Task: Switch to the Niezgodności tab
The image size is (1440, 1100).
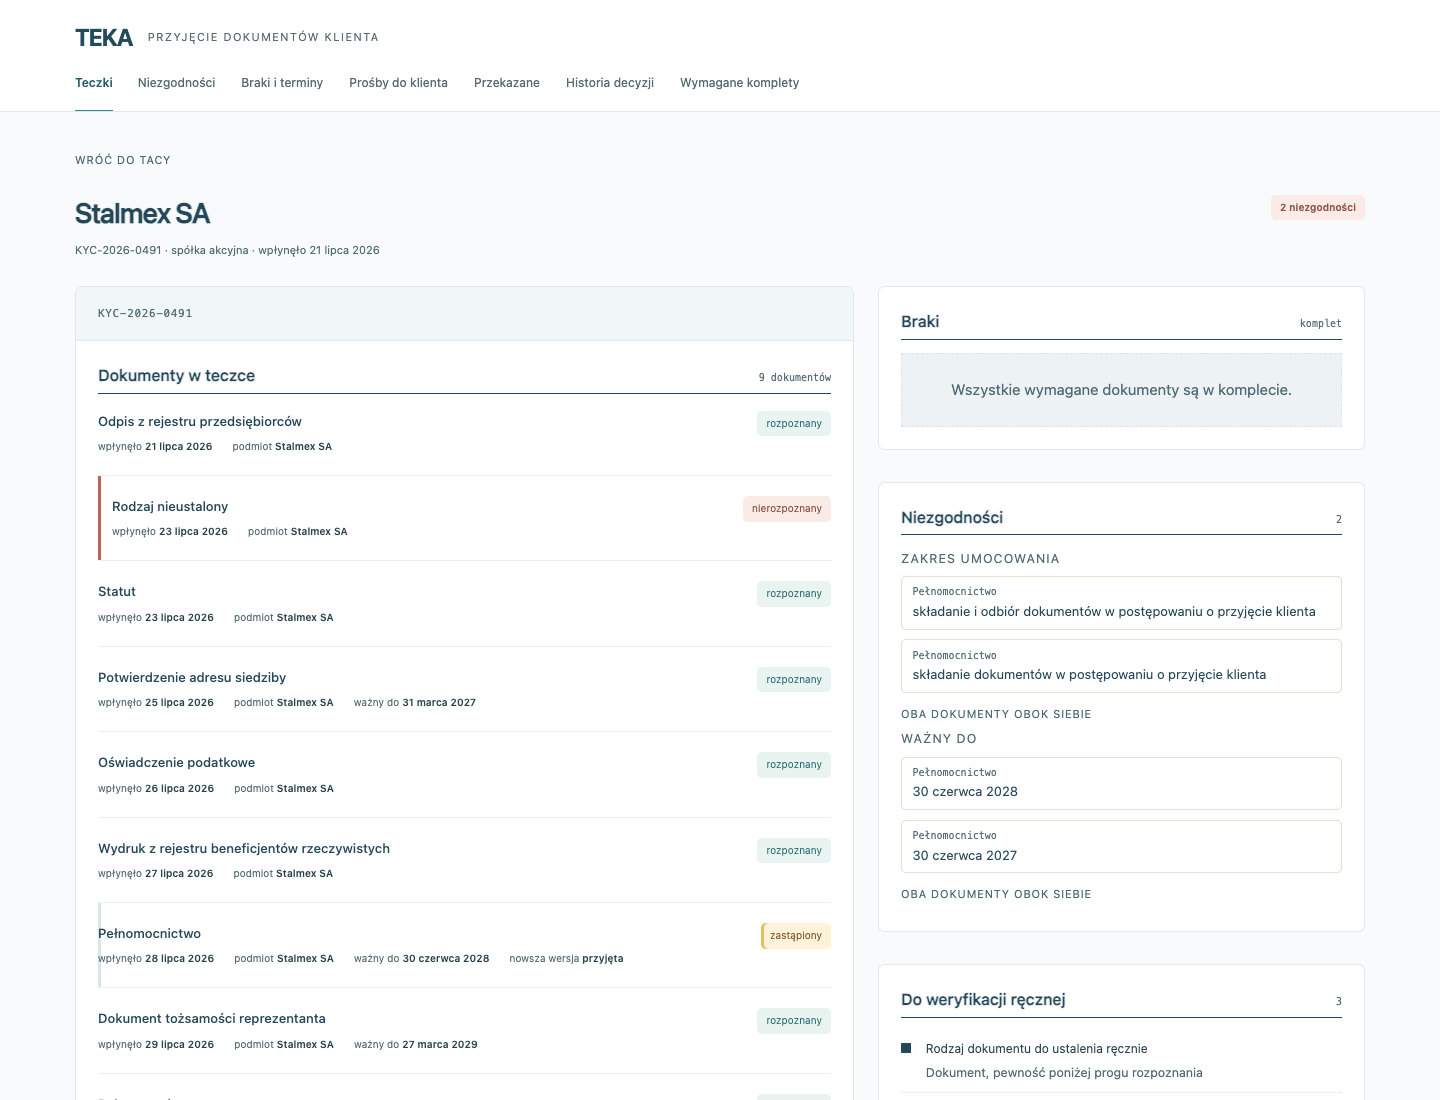Action: tap(176, 83)
